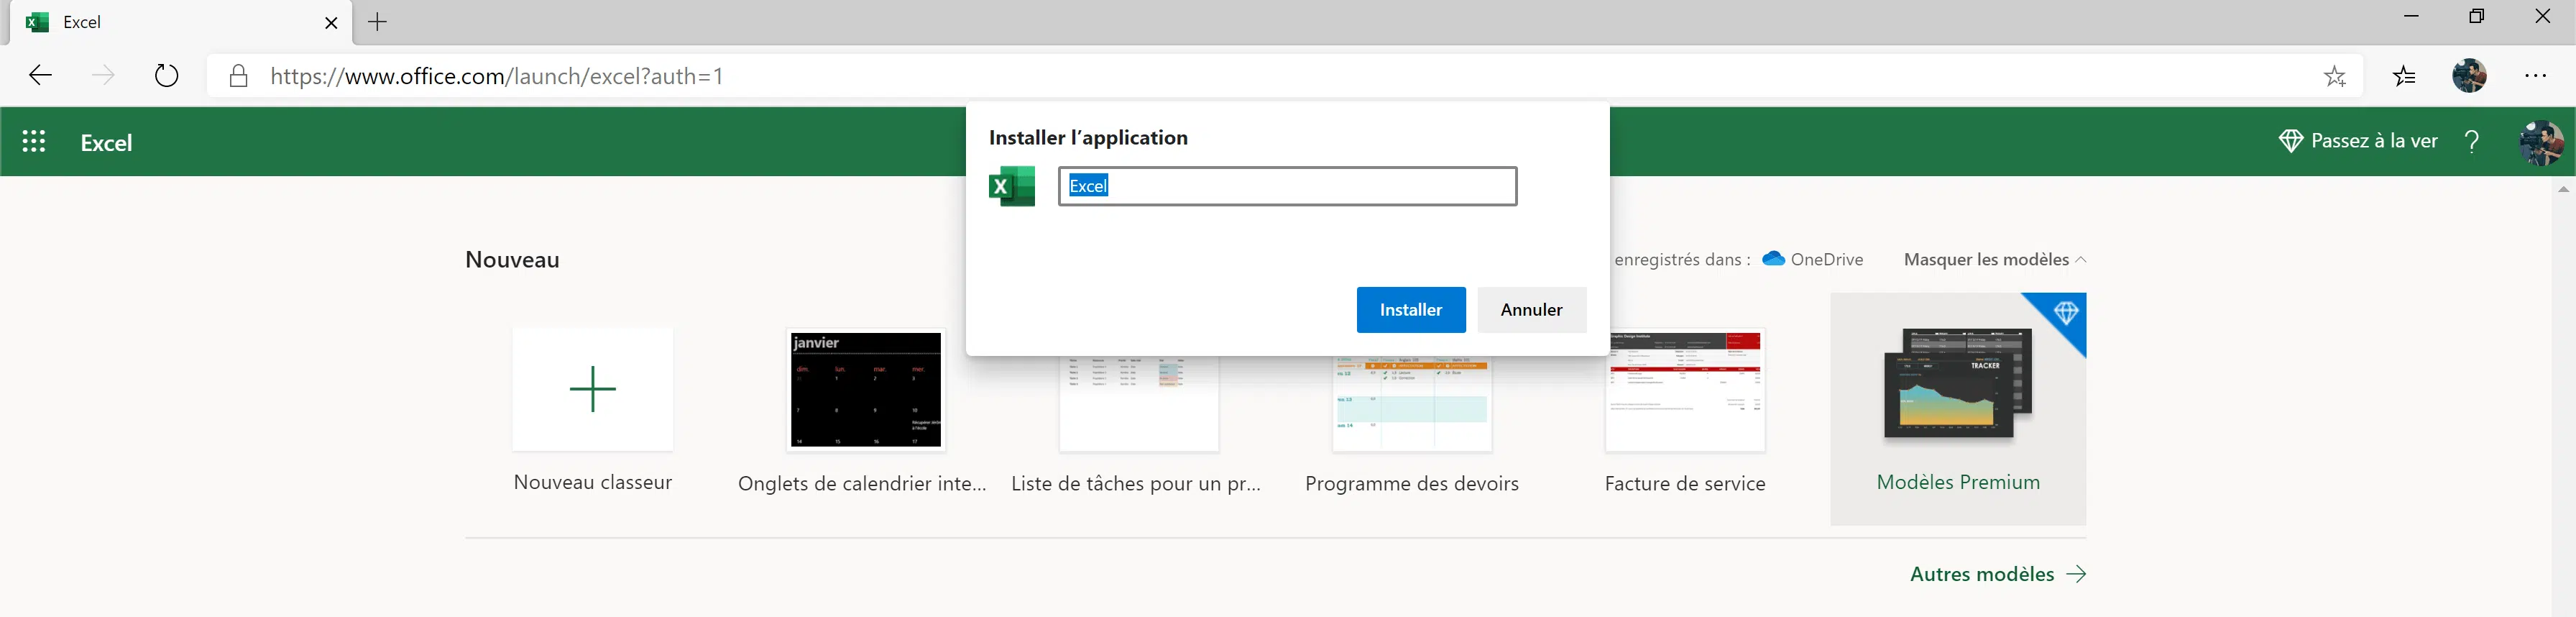Open Office account avatar in green header
2576x617 pixels.
tap(2541, 142)
